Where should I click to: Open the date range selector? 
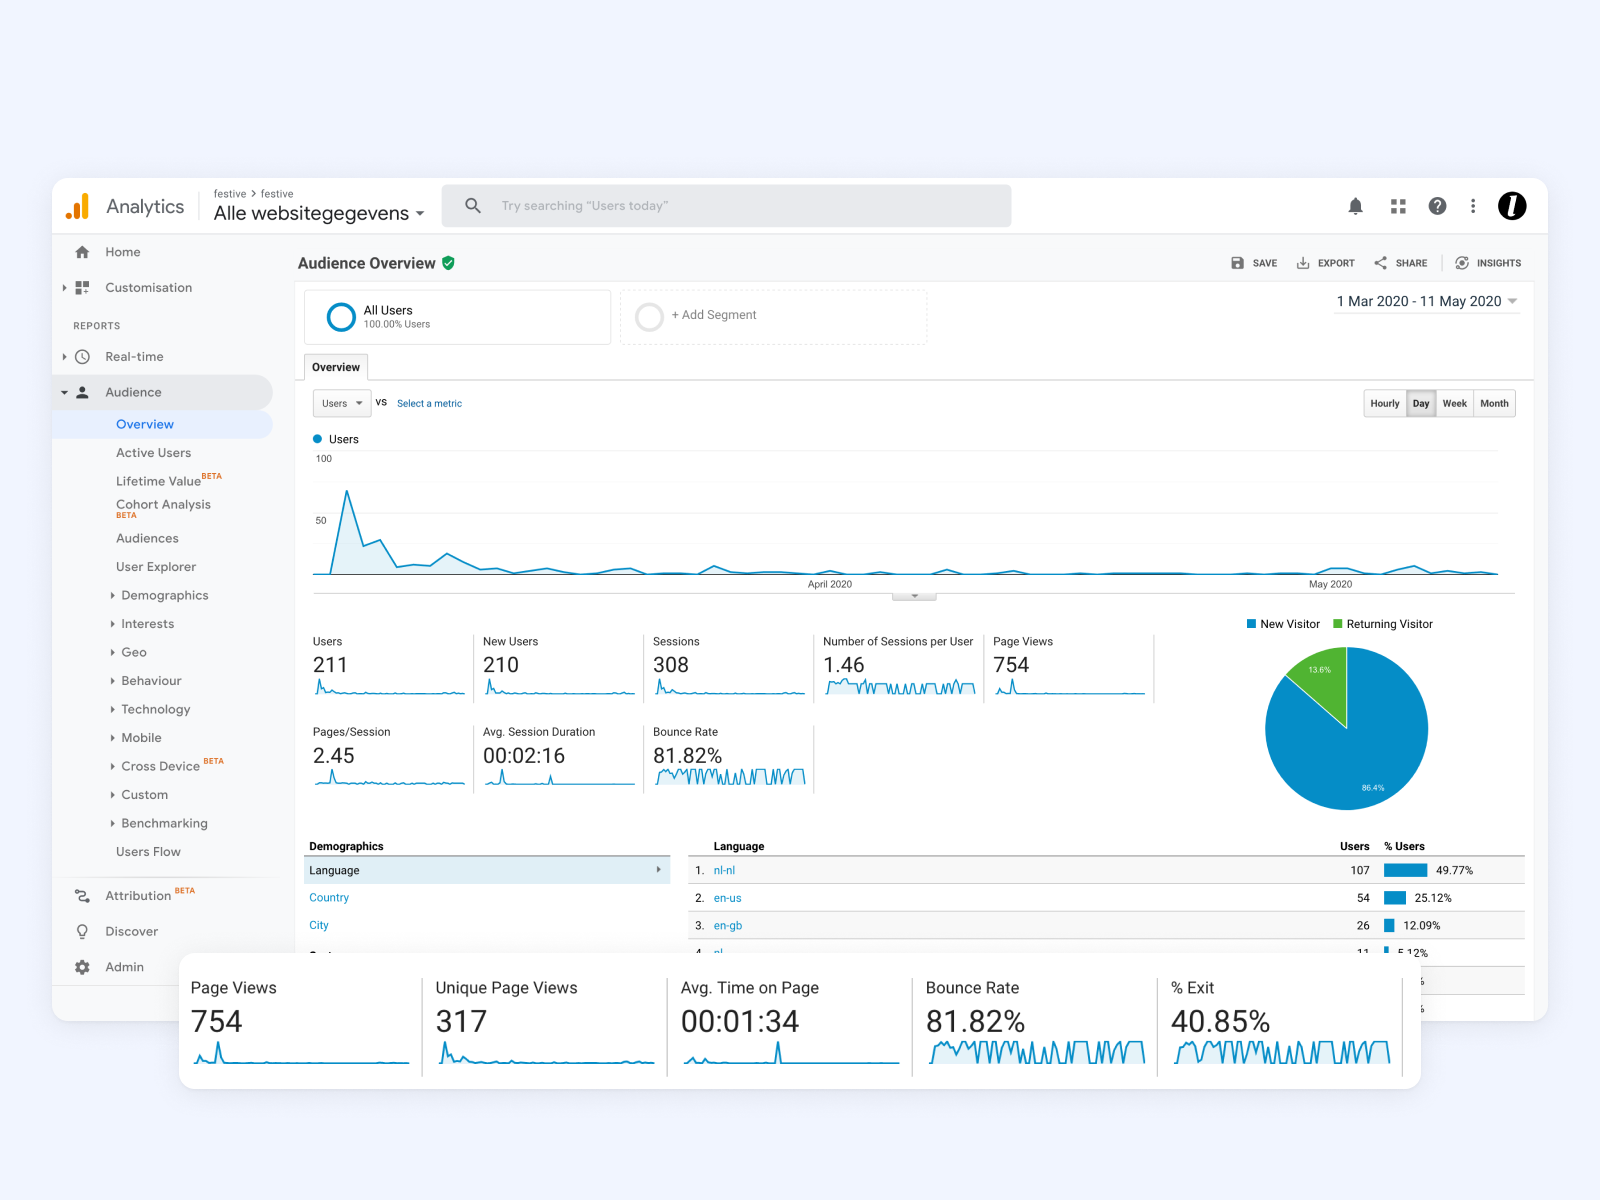[x=1424, y=301]
